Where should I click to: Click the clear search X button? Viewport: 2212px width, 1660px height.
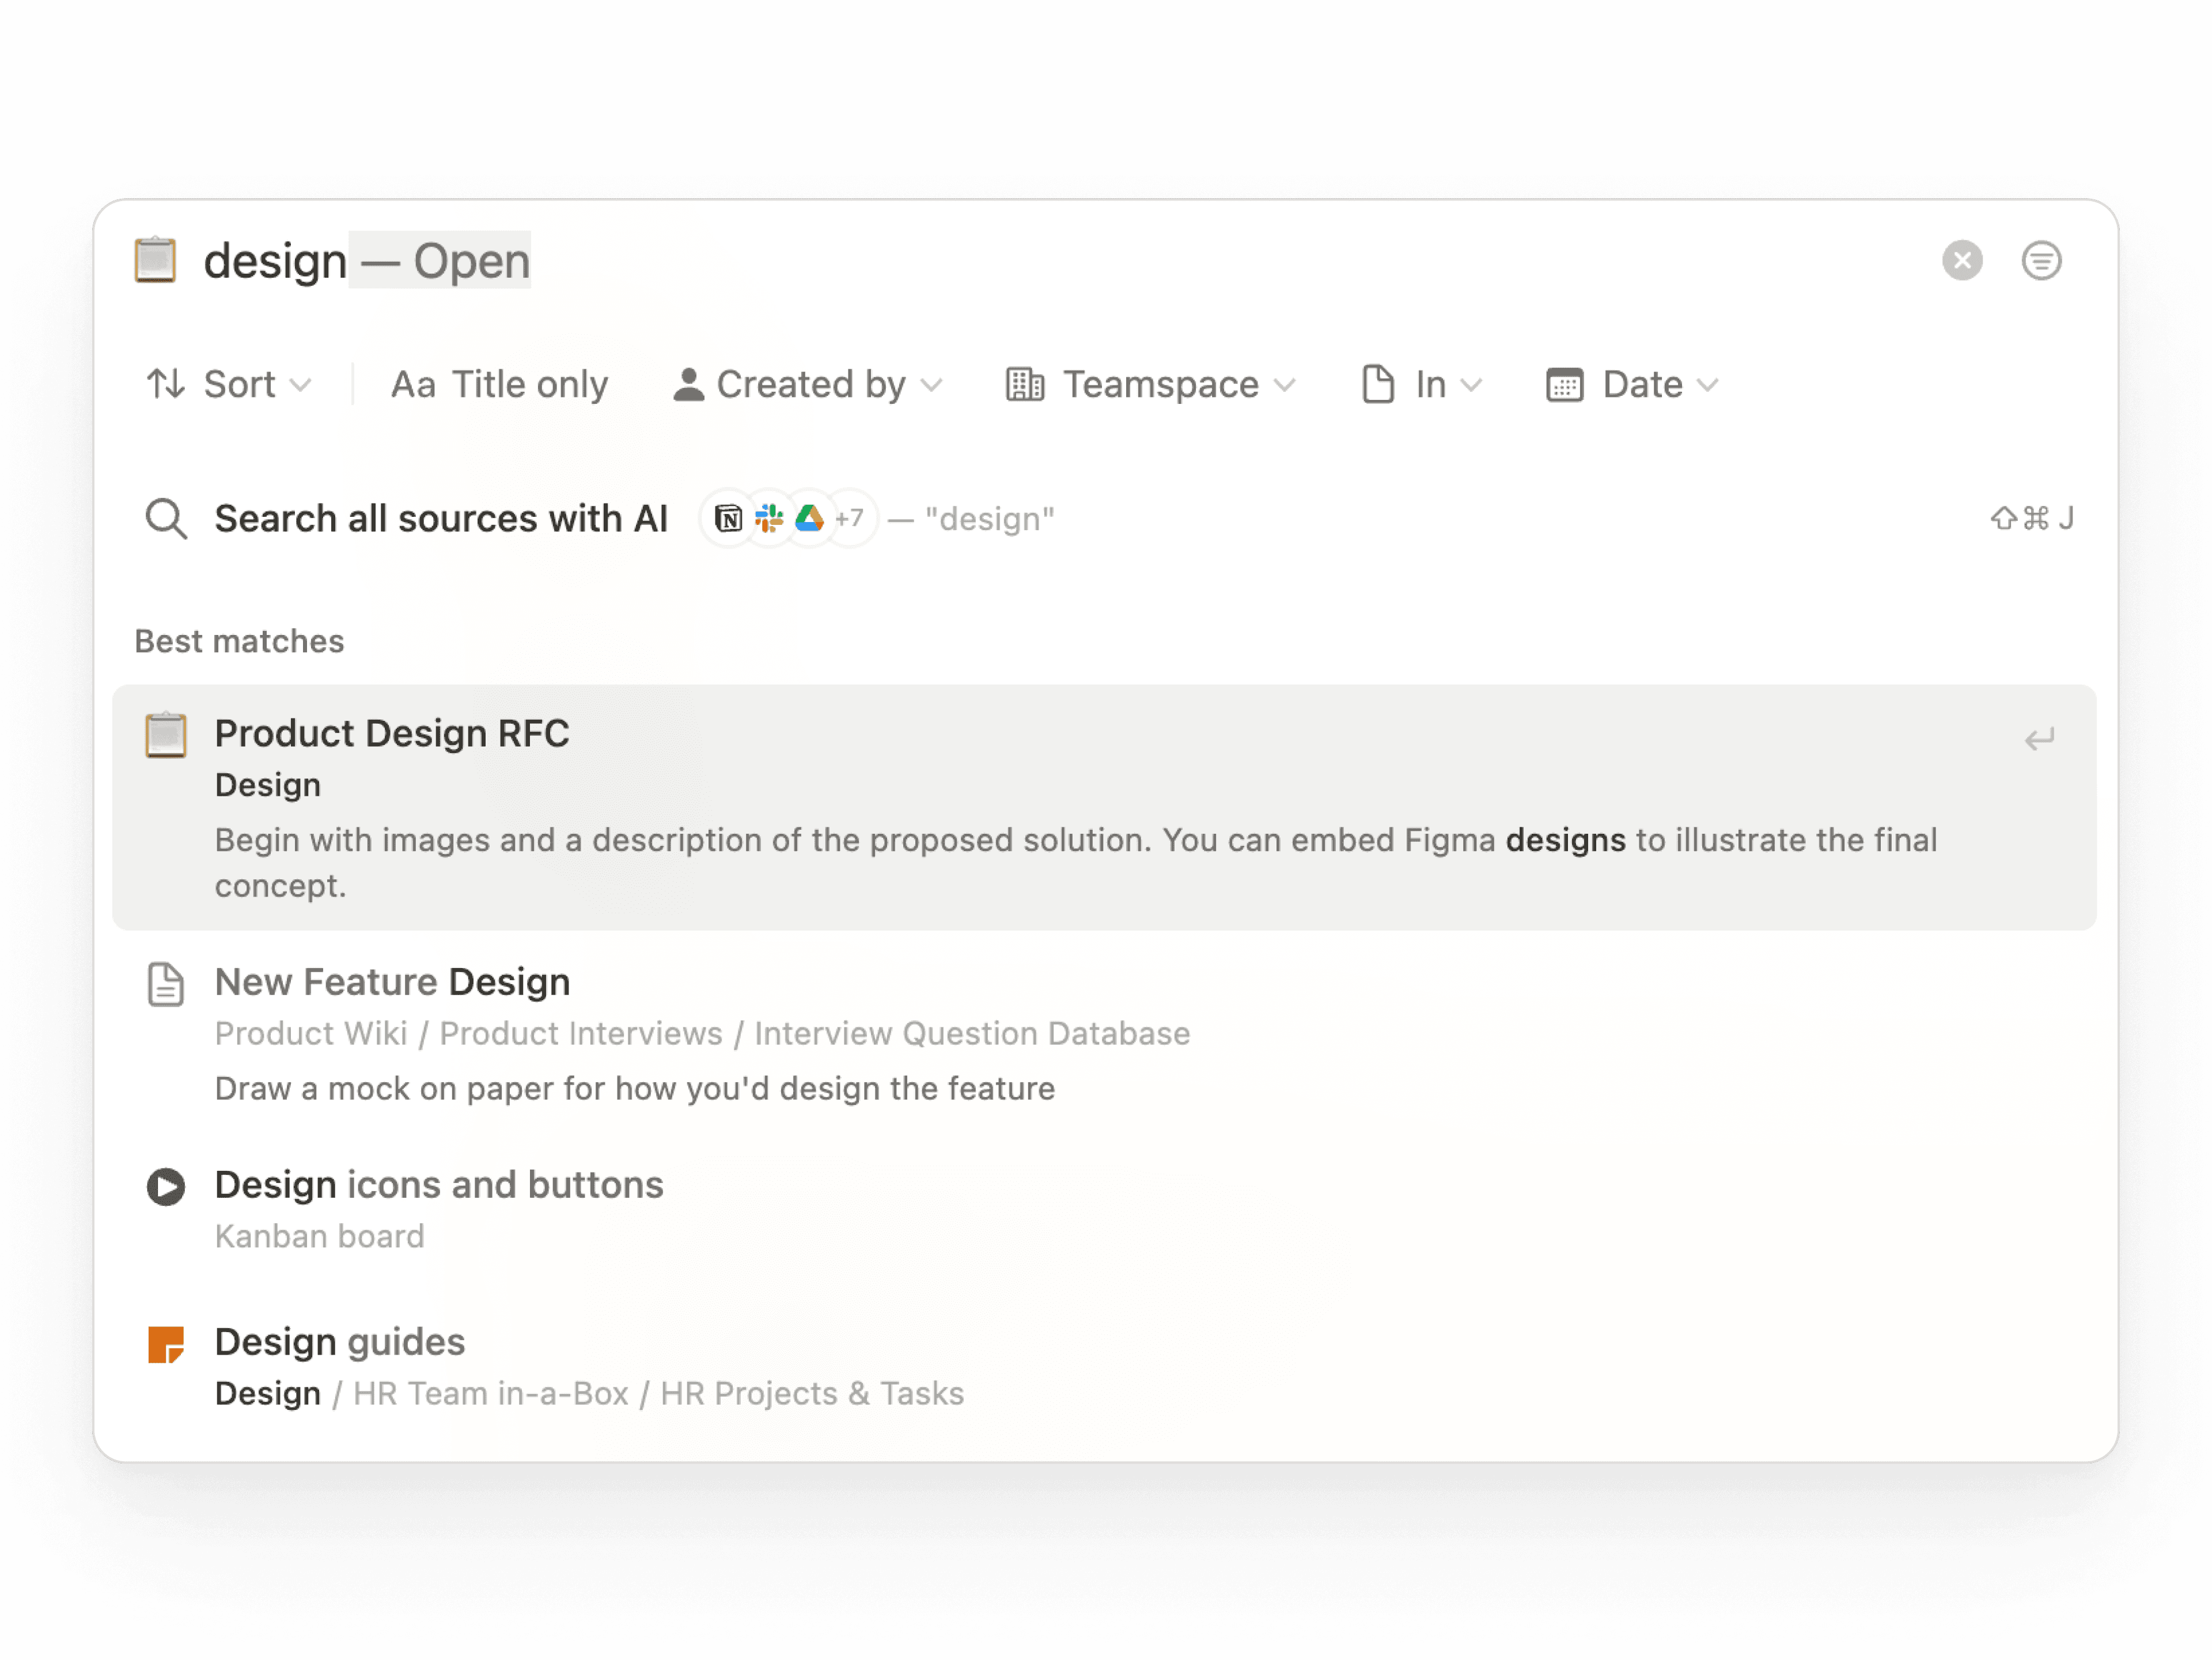pyautogui.click(x=1962, y=261)
